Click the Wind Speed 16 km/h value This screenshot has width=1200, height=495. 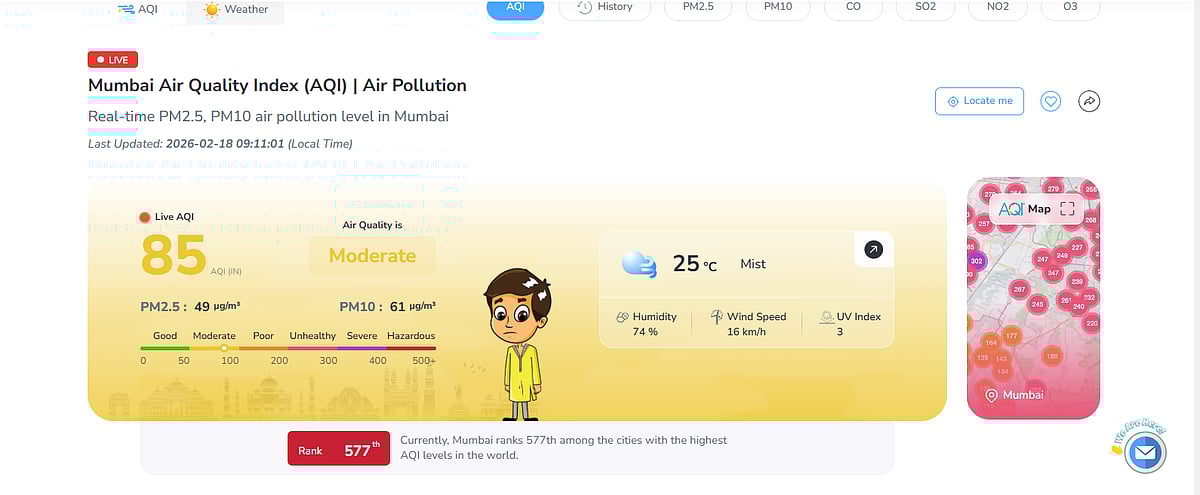coord(747,332)
